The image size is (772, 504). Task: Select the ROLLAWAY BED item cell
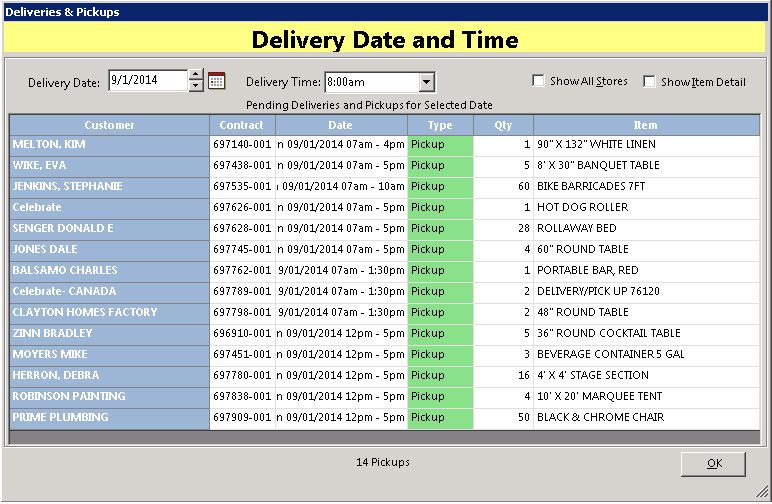pos(645,228)
